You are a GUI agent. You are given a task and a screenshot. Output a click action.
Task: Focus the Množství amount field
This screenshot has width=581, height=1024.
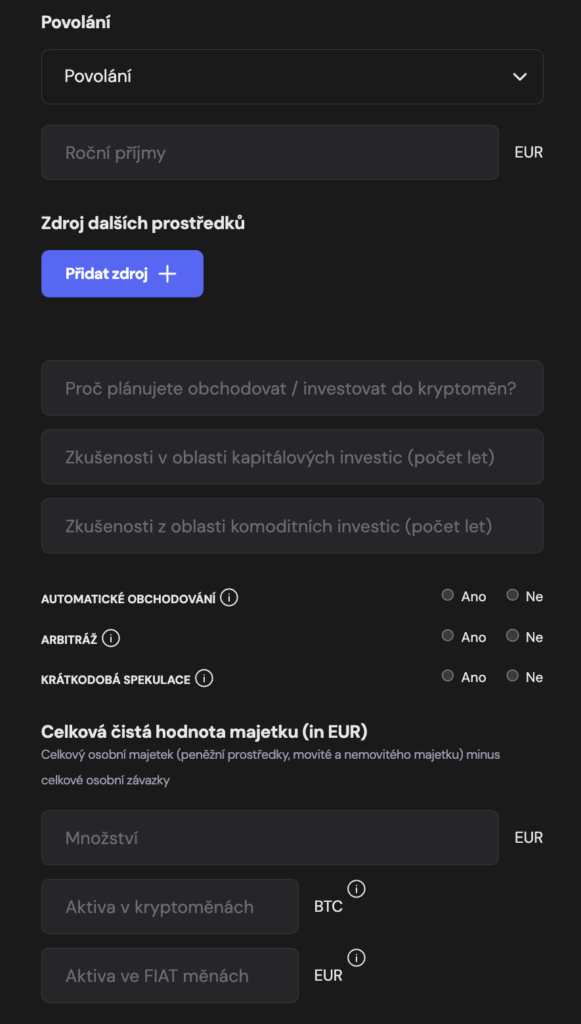coord(270,837)
